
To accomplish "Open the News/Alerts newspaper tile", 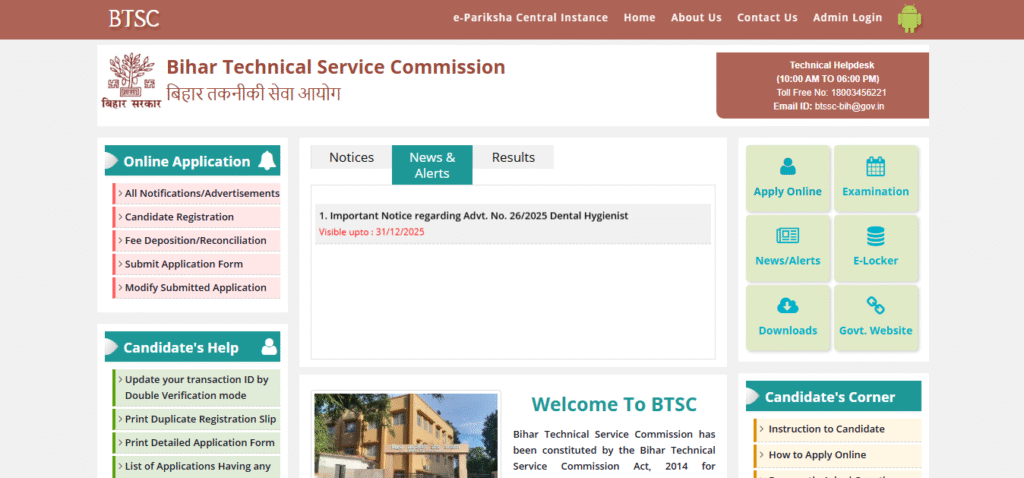I will 788,248.
